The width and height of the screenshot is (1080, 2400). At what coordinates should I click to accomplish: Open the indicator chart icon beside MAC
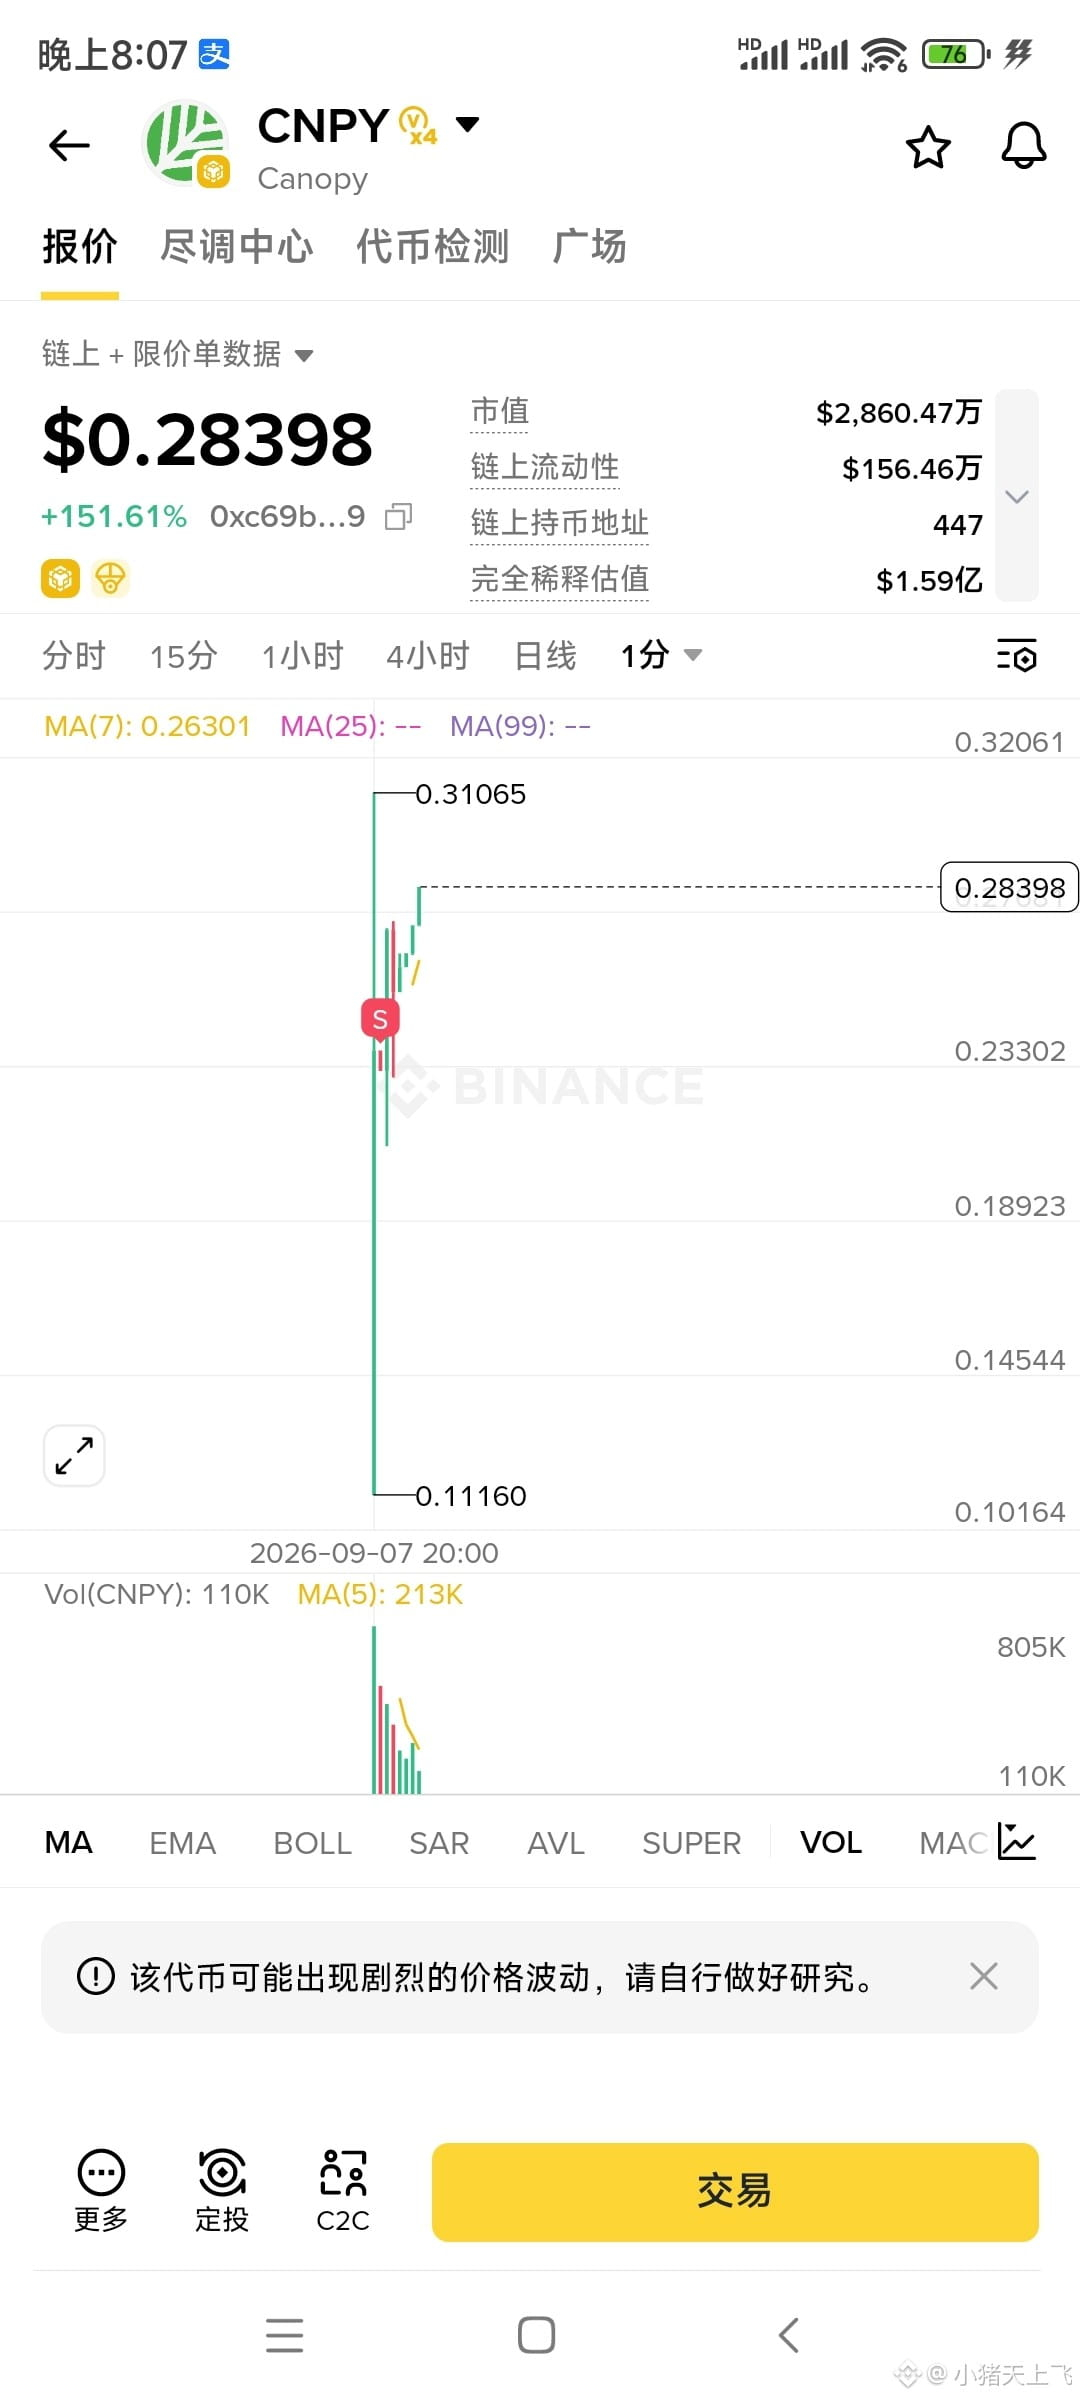(x=1017, y=1842)
